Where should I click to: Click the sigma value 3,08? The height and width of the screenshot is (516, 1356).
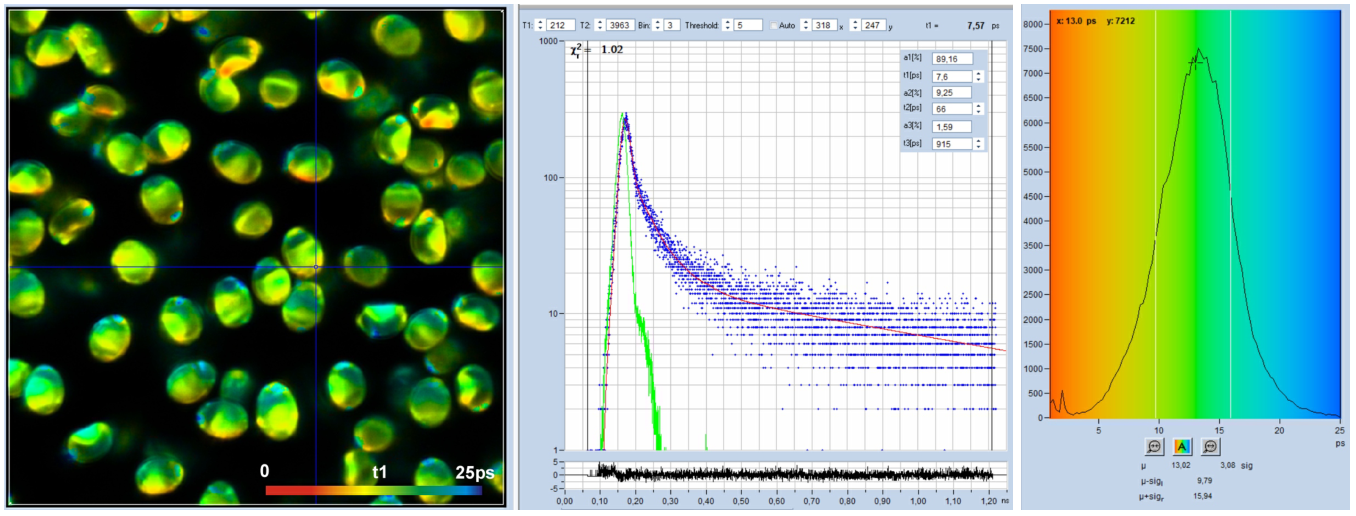1228,465
